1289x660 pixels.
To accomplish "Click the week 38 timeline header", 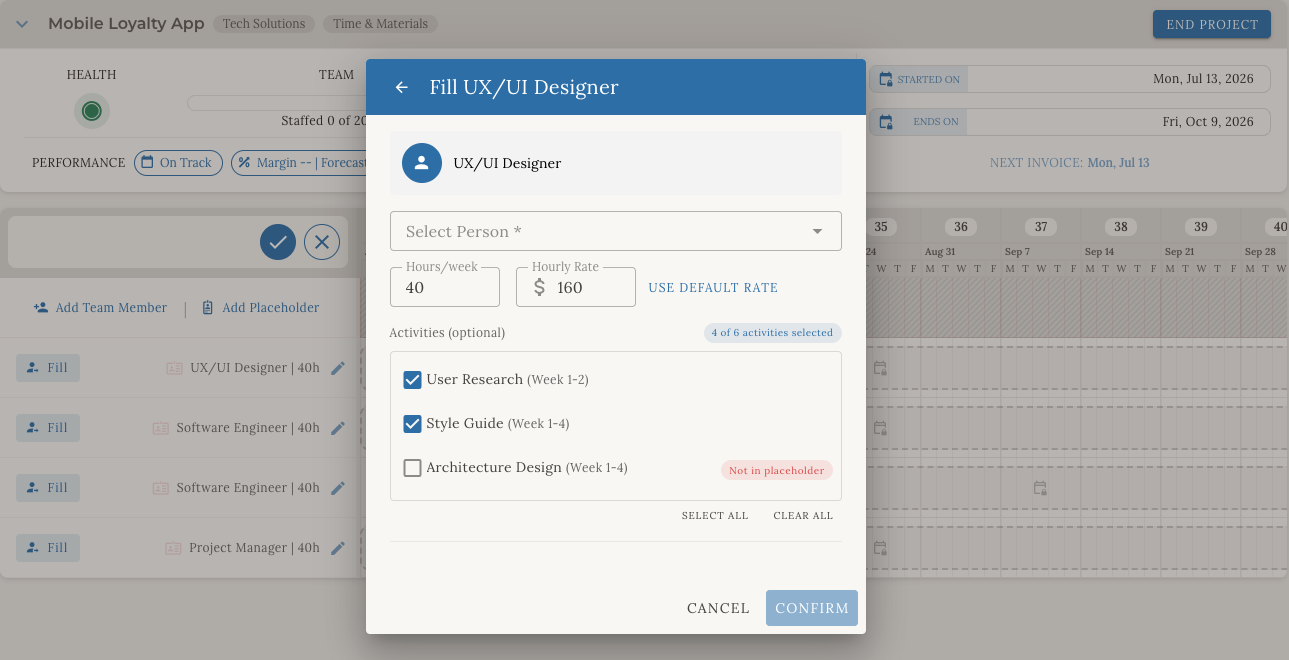I will [1120, 227].
